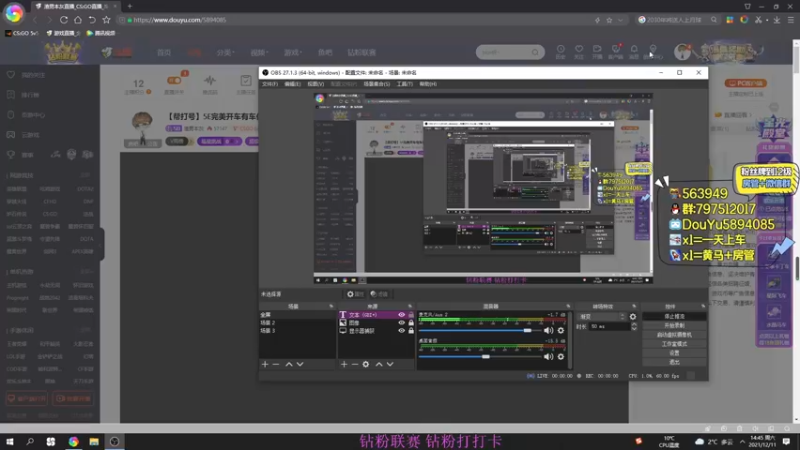Remove the selected source with the minus icon
The height and width of the screenshot is (450, 800).
click(x=355, y=364)
